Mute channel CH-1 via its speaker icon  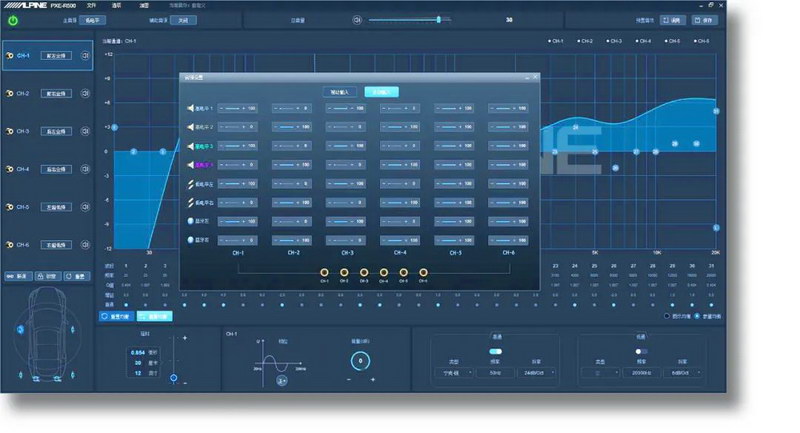point(85,55)
